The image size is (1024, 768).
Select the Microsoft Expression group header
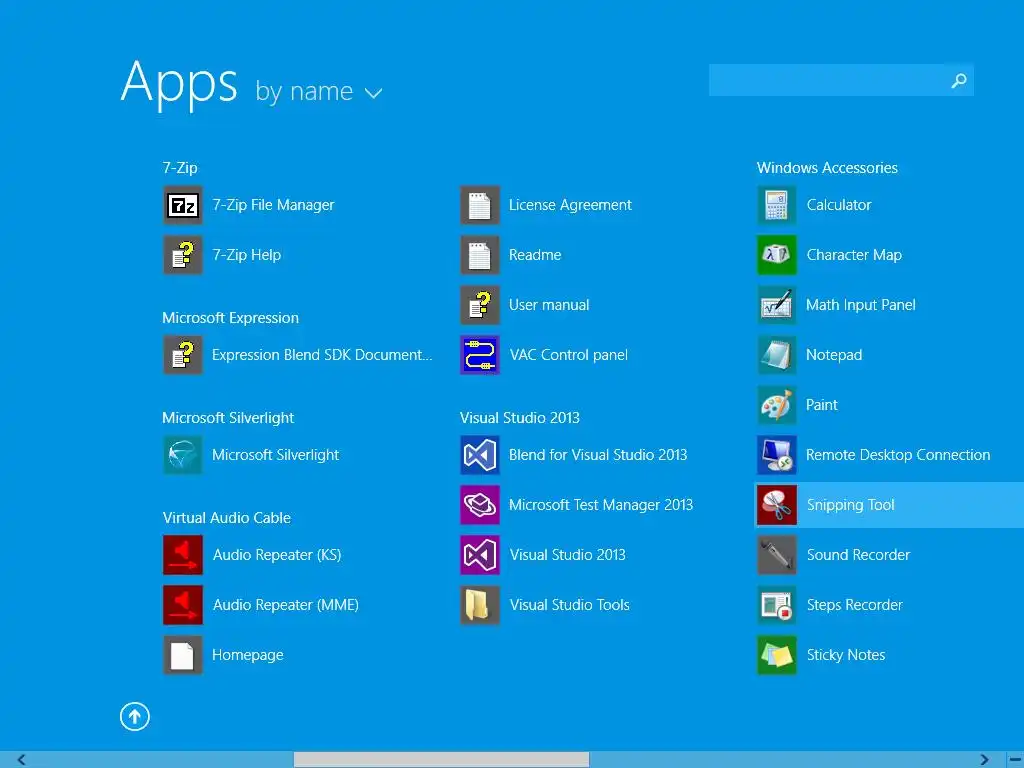click(231, 318)
